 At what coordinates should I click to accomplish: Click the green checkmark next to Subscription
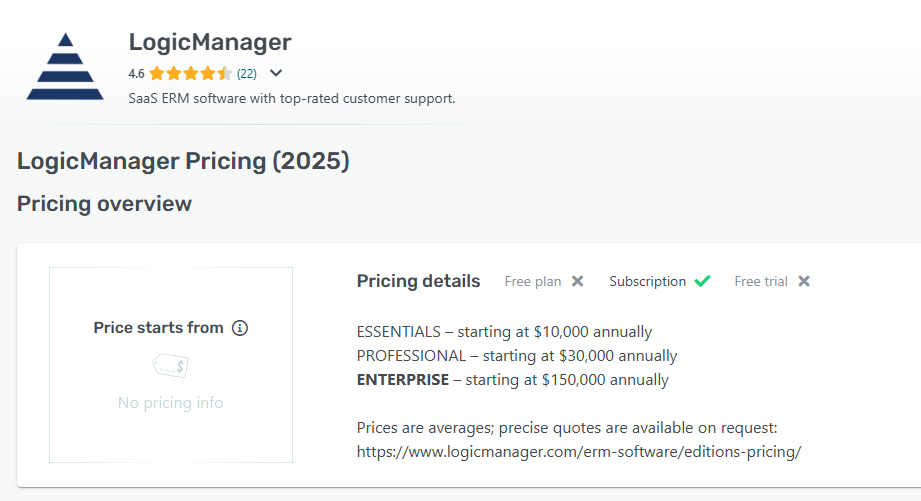[x=702, y=281]
